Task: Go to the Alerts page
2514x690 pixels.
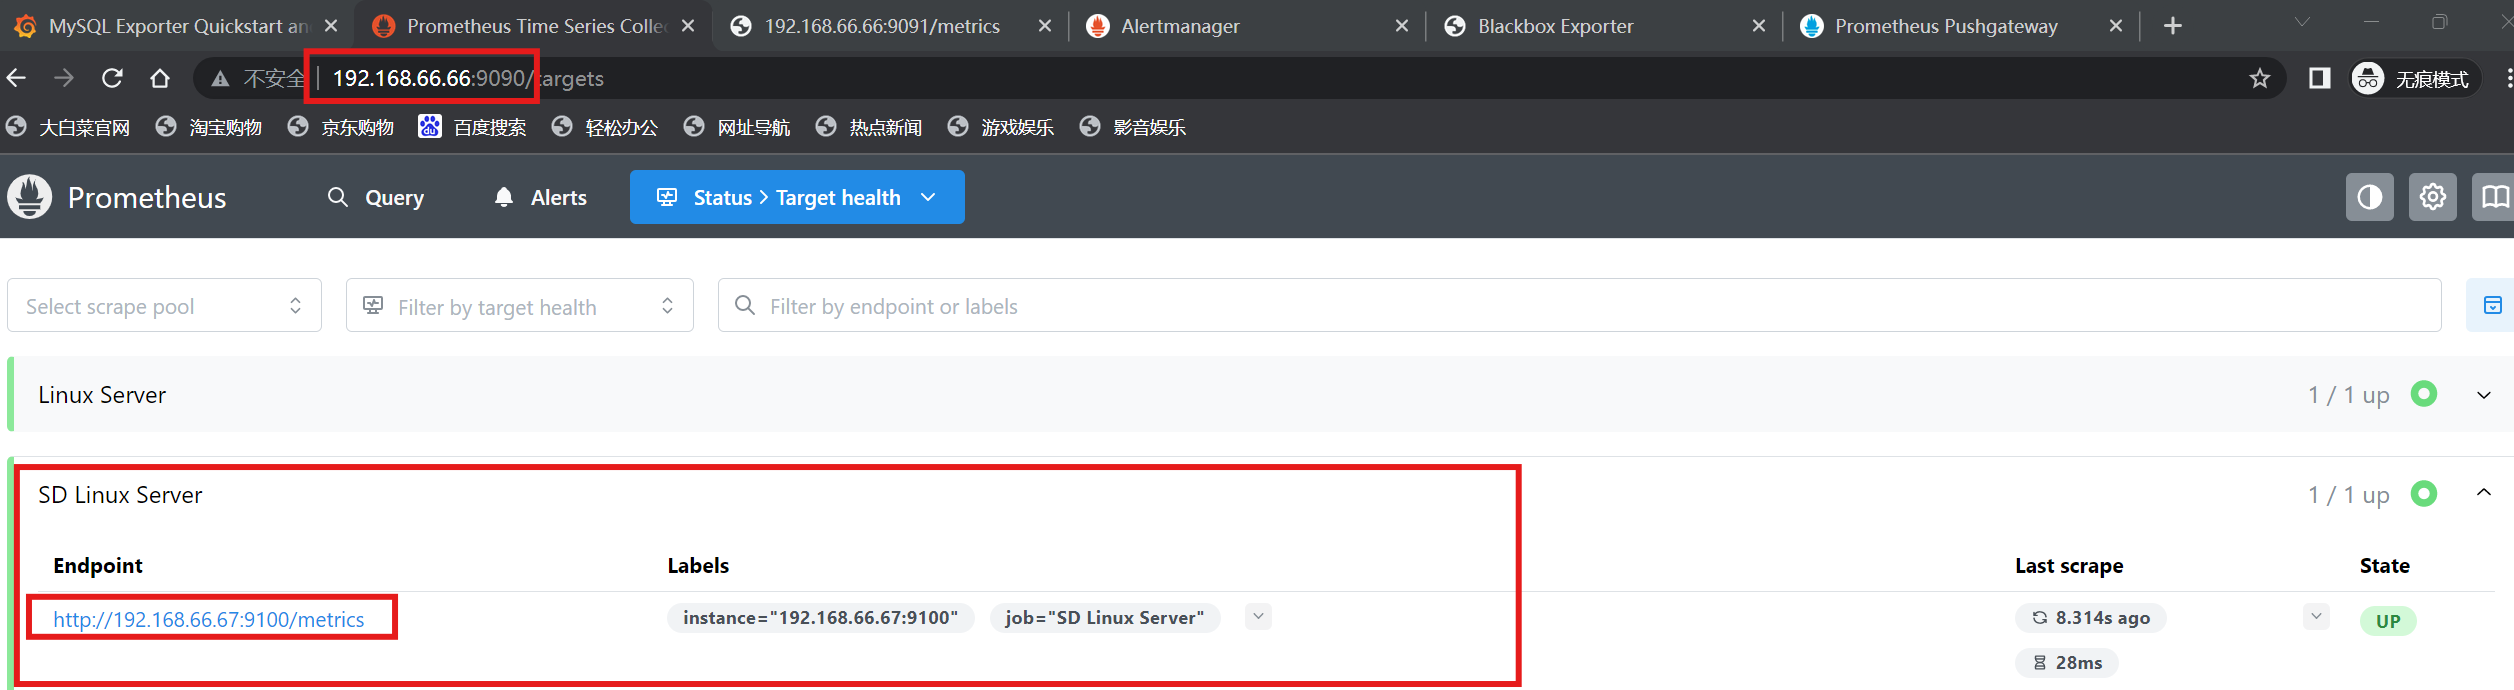Action: coord(540,198)
